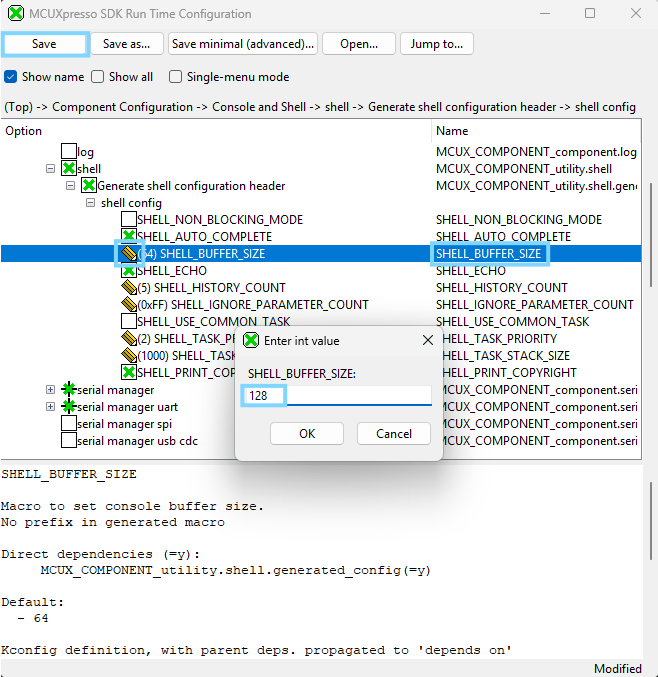658x677 pixels.
Task: Click the Name column header
Action: (x=452, y=131)
